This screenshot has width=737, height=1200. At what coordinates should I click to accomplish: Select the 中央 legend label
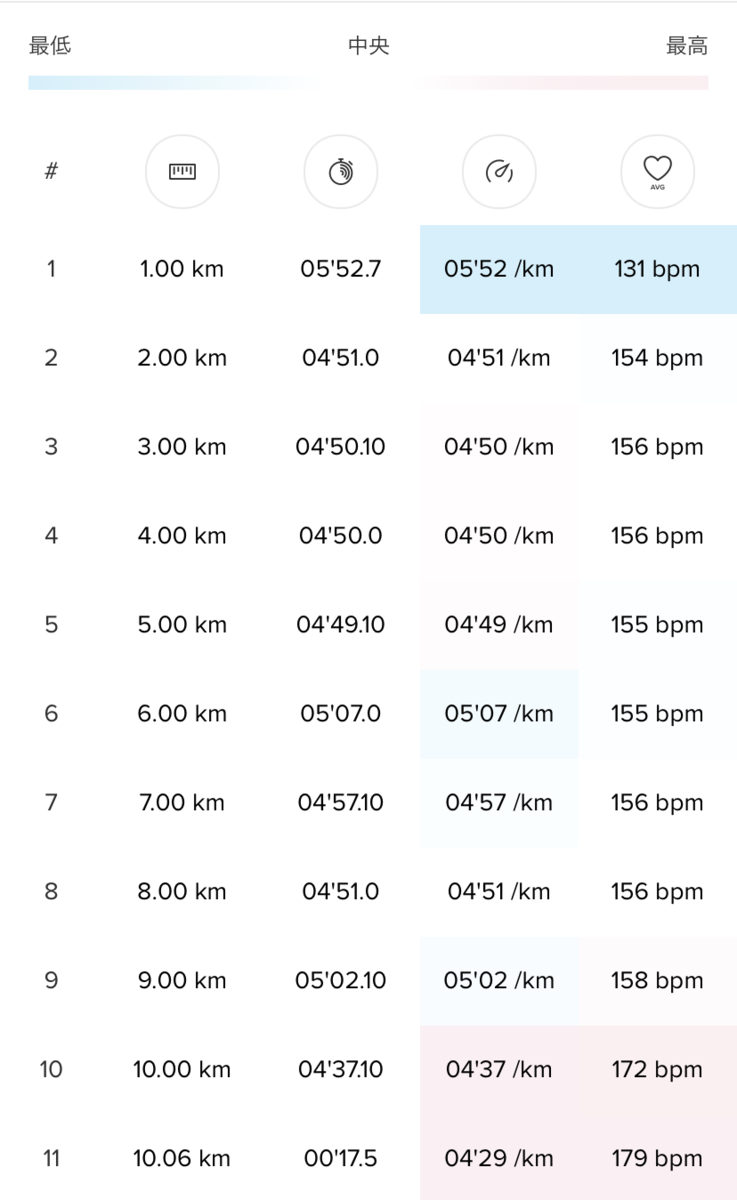(368, 46)
